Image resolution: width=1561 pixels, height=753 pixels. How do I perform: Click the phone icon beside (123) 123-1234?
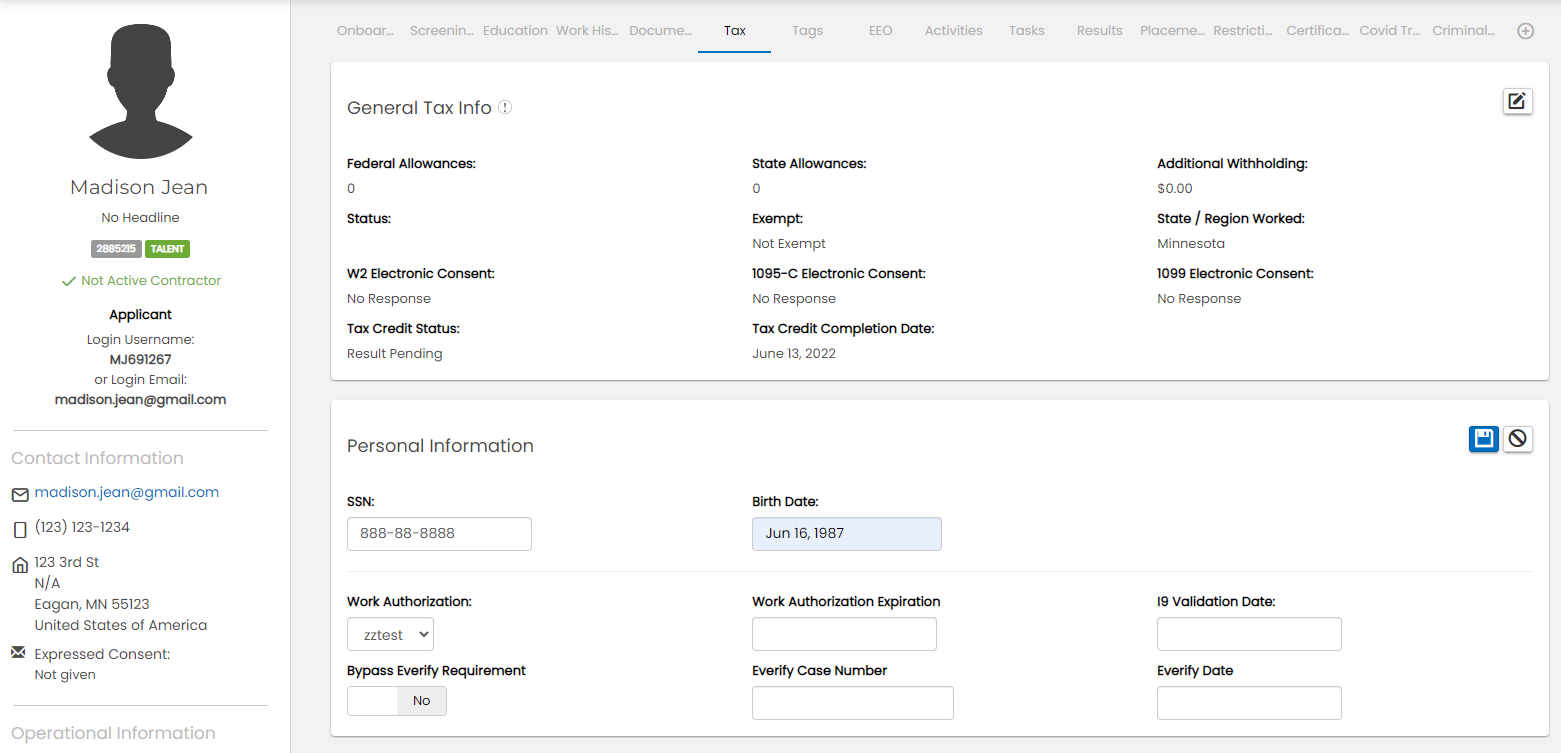(x=20, y=530)
